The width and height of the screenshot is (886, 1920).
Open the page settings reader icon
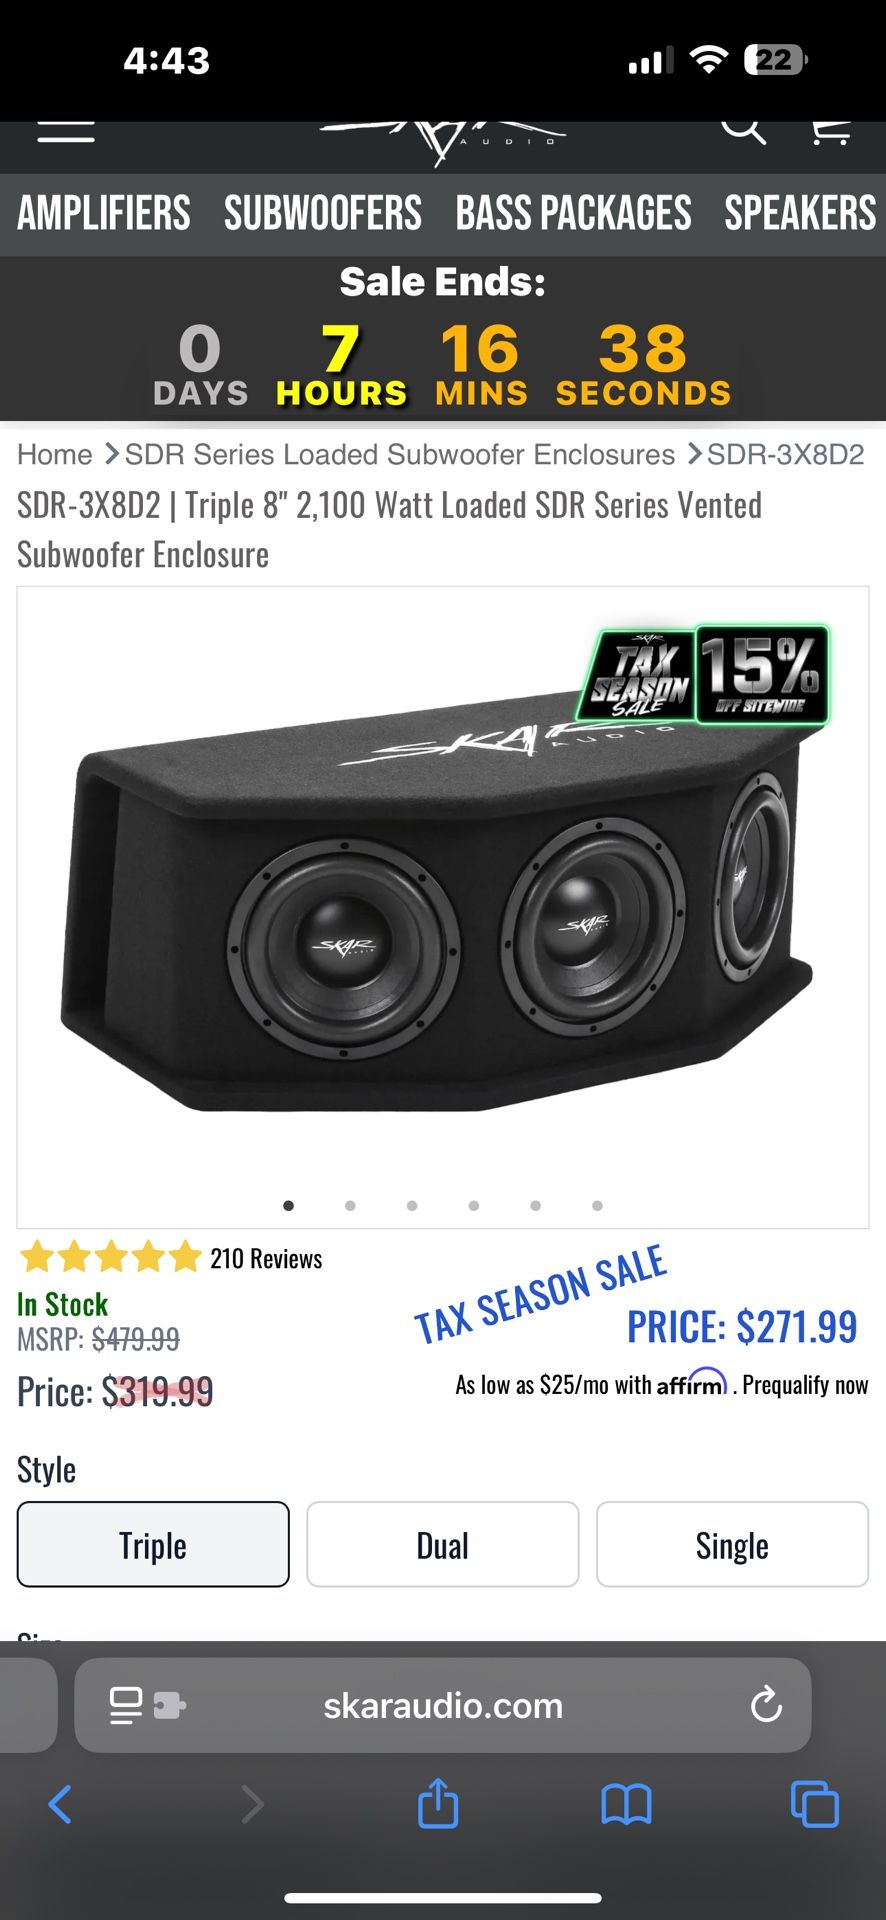[147, 1705]
